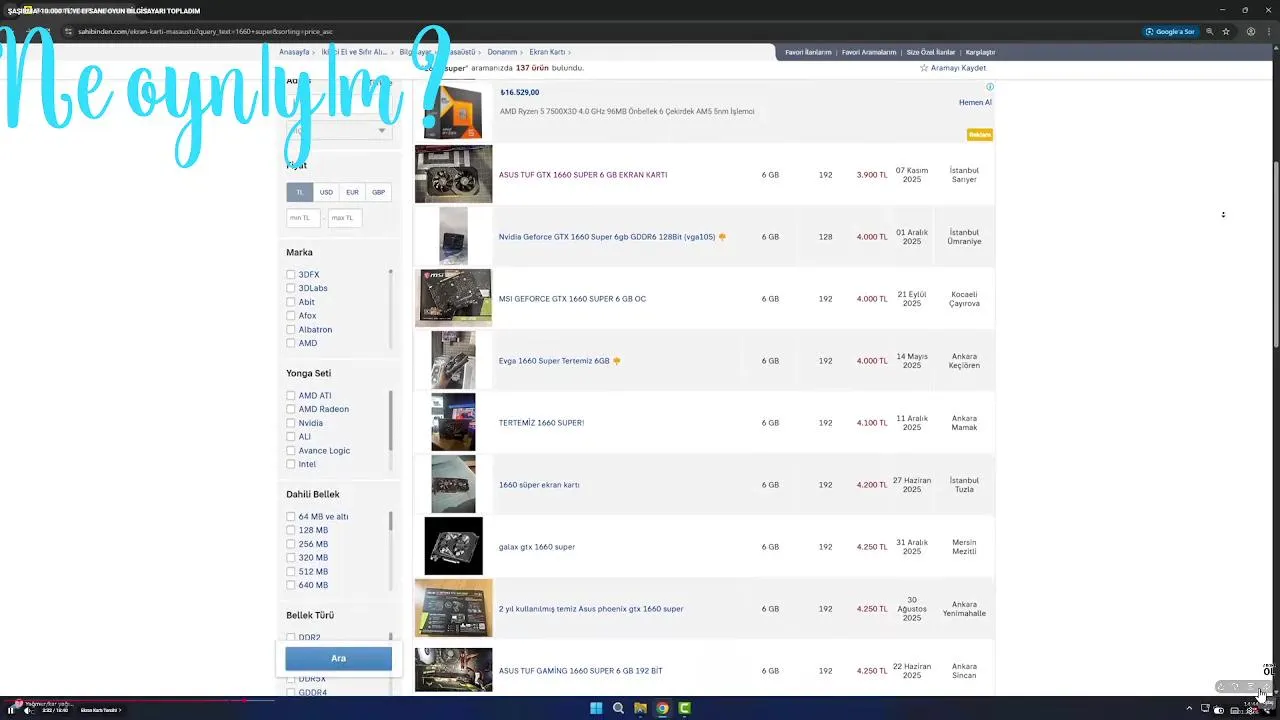
Task: Enable the Nvidia chipset checkbox
Action: (x=291, y=423)
